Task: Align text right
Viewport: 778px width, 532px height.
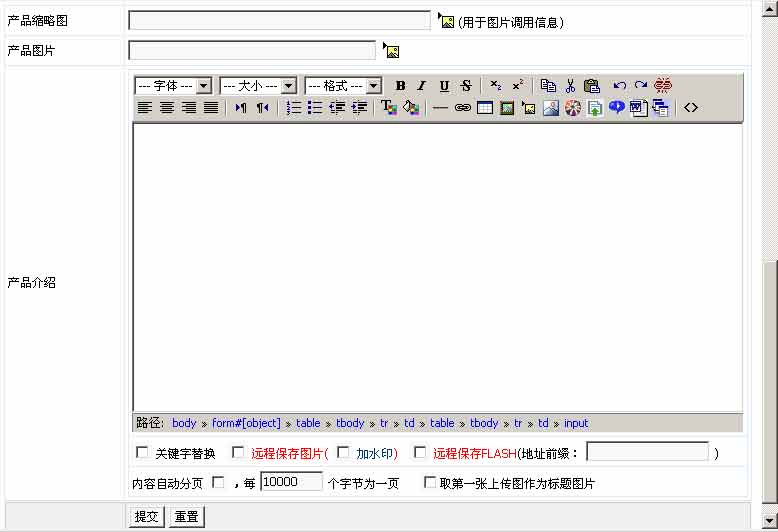Action: click(189, 107)
